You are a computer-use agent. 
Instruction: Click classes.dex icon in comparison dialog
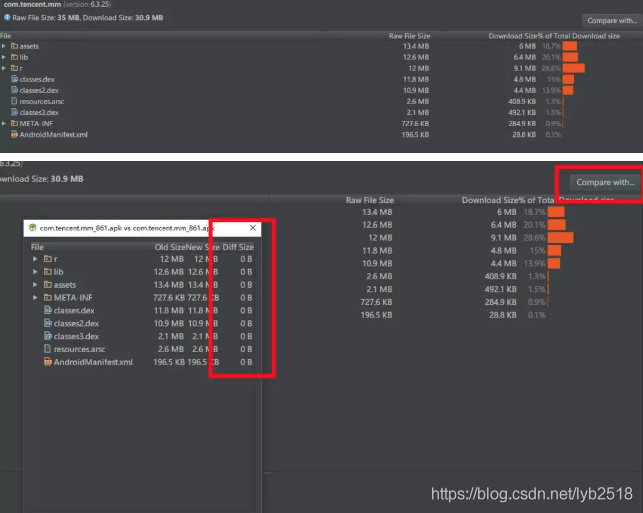click(x=48, y=310)
